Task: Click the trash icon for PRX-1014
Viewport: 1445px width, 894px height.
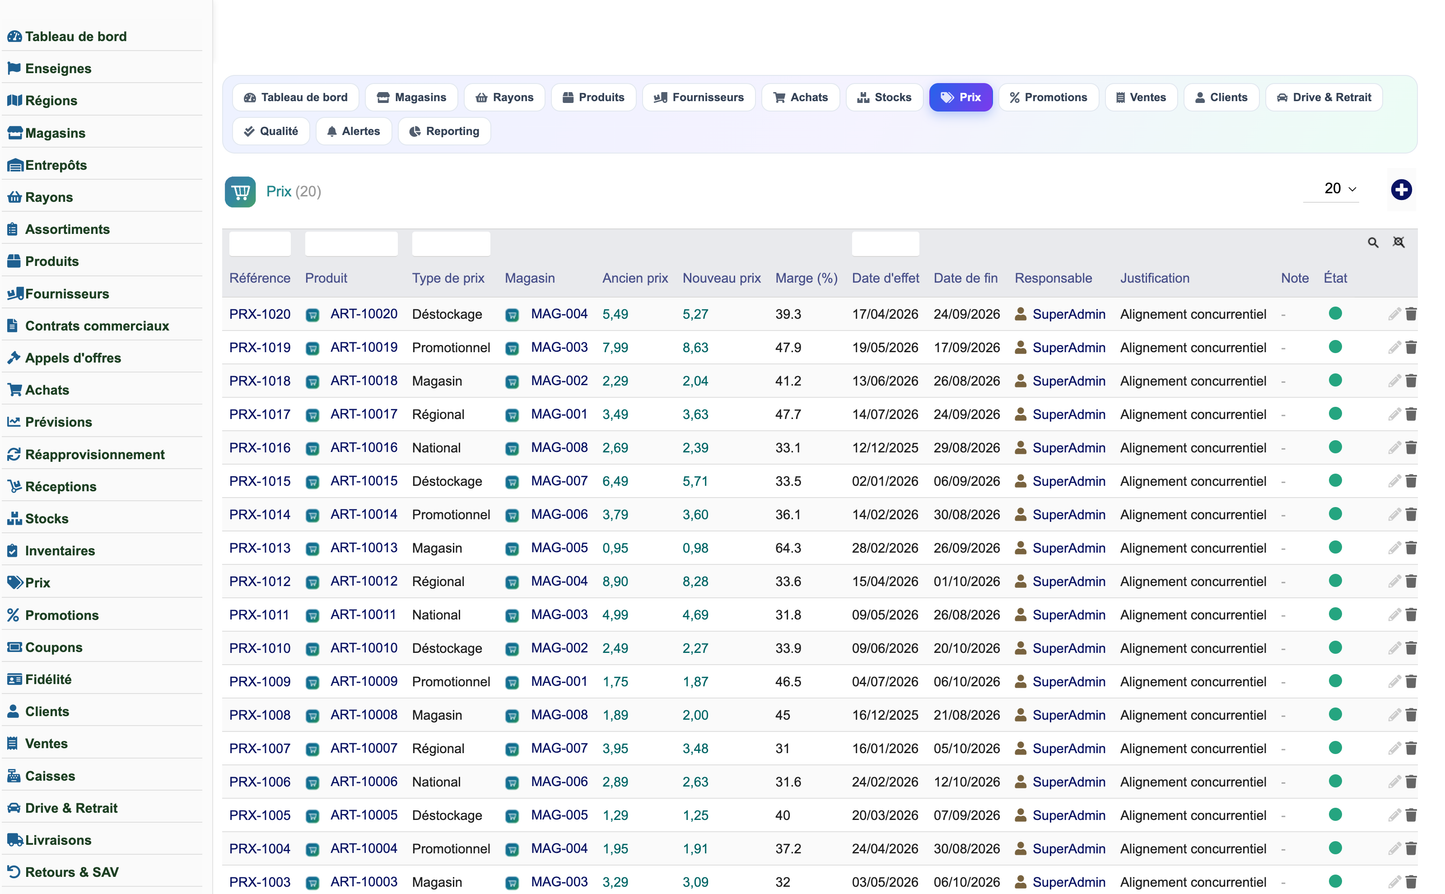Action: point(1411,515)
